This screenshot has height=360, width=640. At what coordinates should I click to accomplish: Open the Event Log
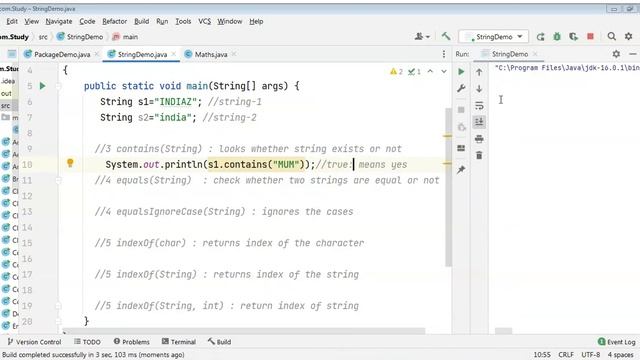click(617, 342)
